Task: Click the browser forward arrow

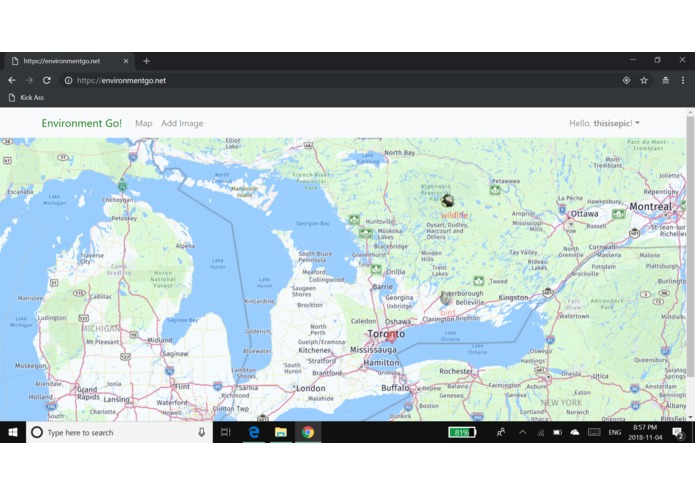Action: (29, 80)
